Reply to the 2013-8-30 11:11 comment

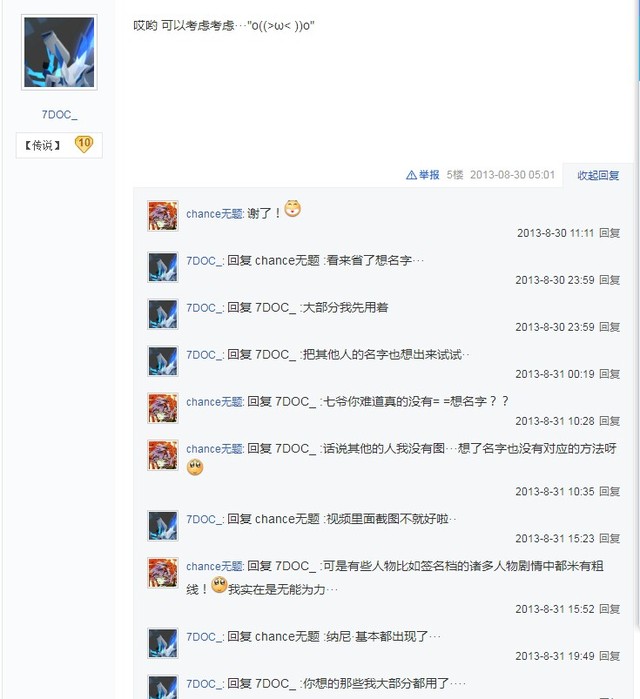(609, 233)
